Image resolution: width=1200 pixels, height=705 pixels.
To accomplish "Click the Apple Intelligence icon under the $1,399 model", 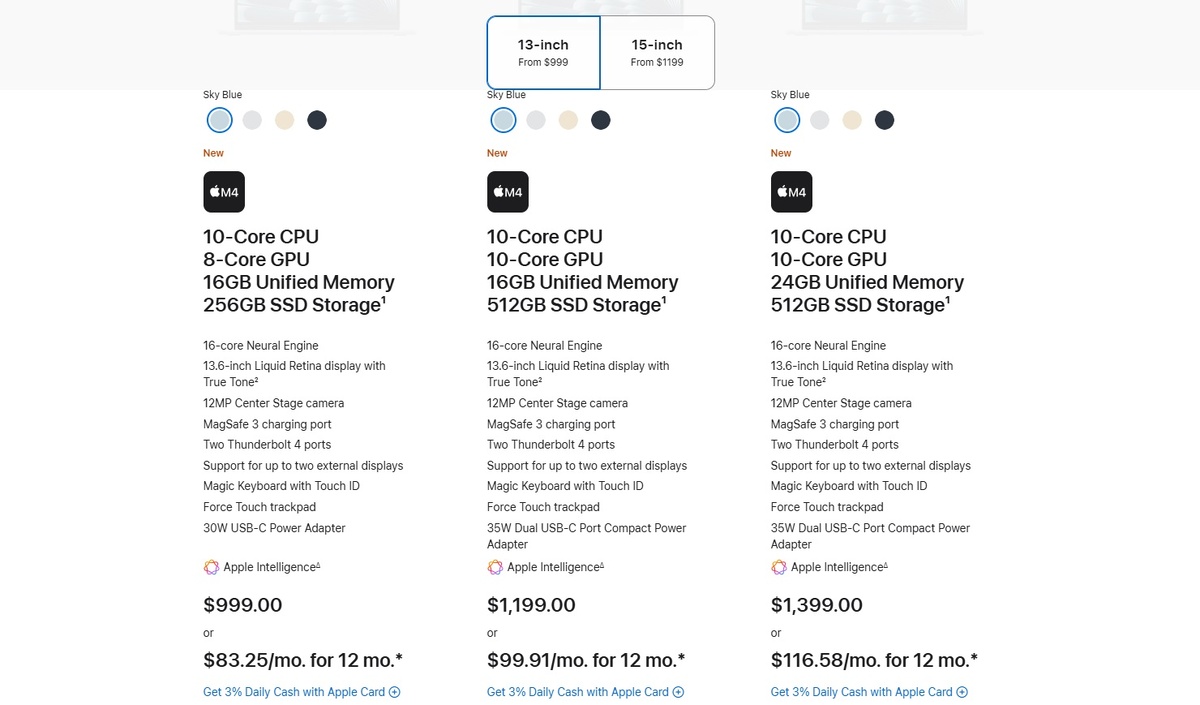I will coord(779,567).
